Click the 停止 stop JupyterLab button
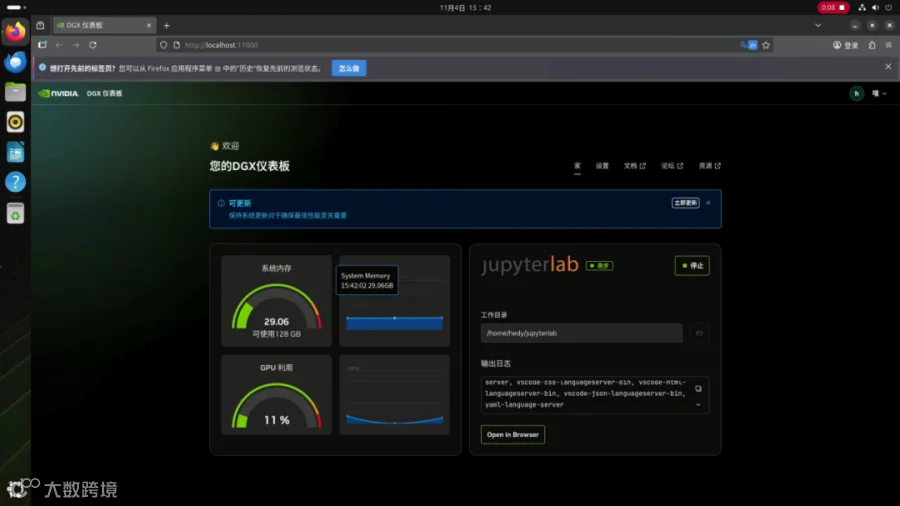 [692, 266]
